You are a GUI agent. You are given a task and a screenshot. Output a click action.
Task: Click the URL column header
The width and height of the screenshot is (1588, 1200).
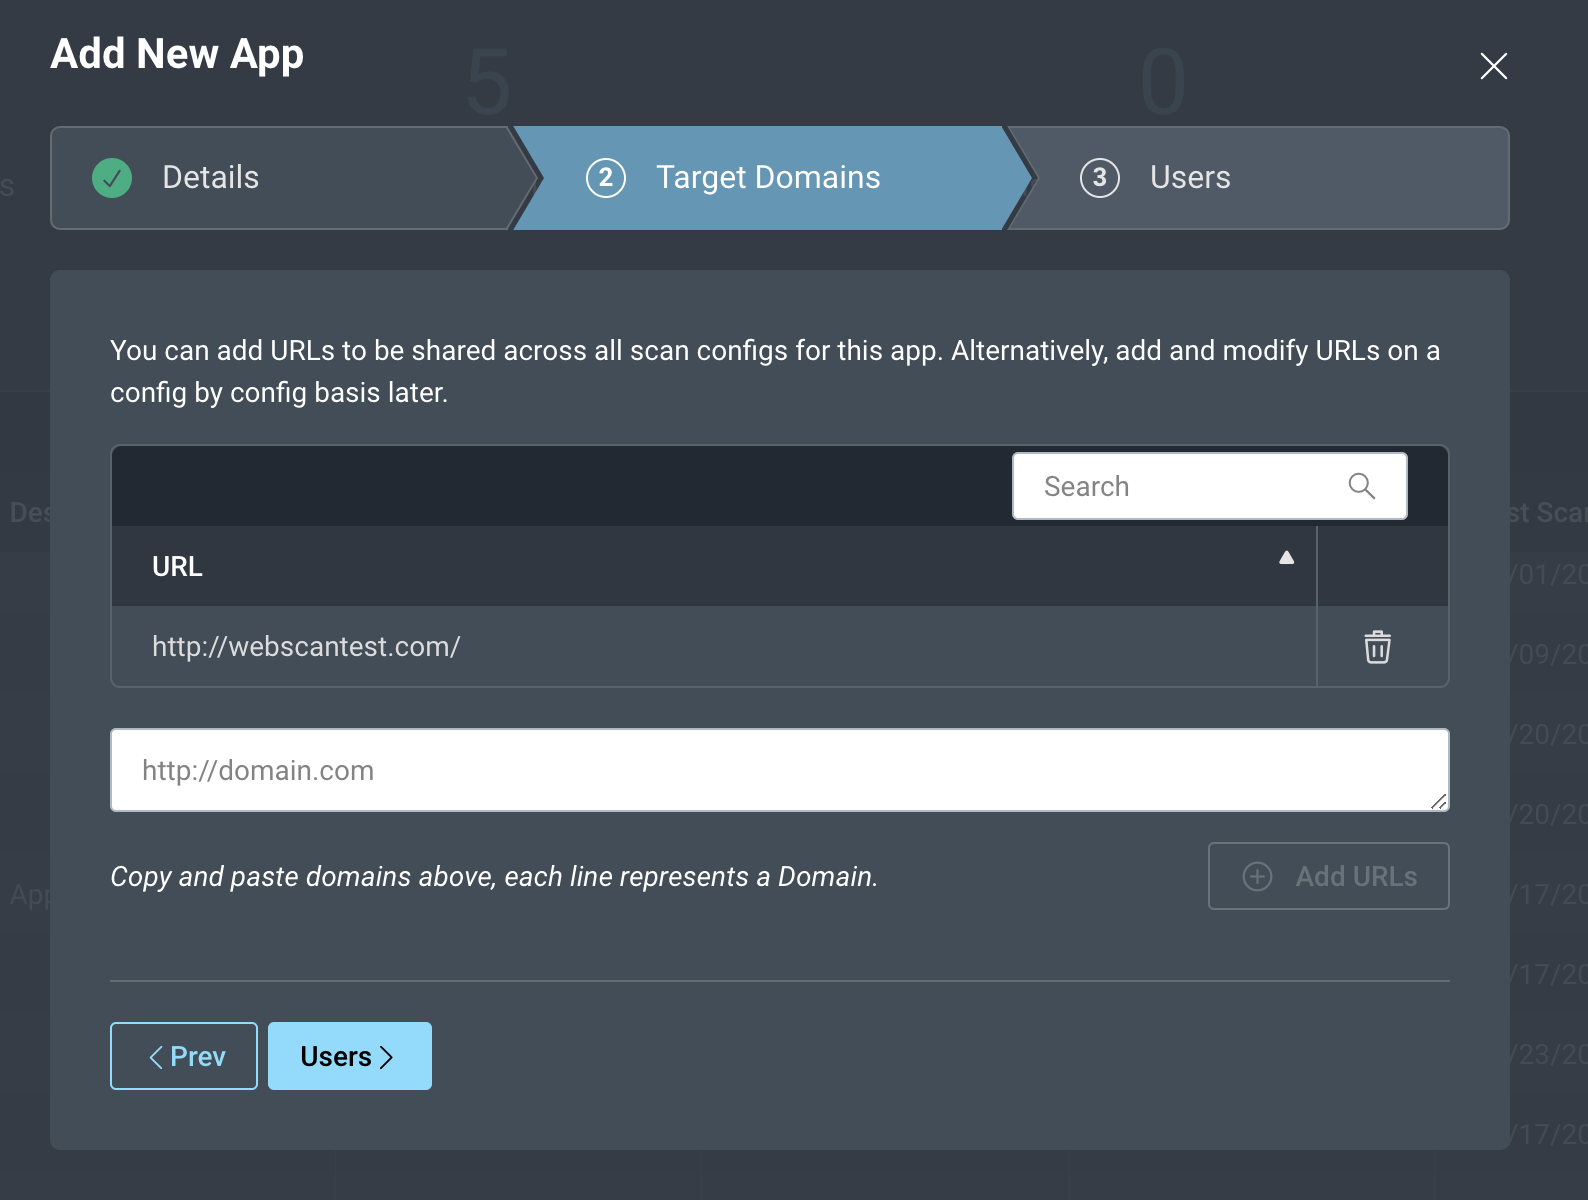pos(178,567)
